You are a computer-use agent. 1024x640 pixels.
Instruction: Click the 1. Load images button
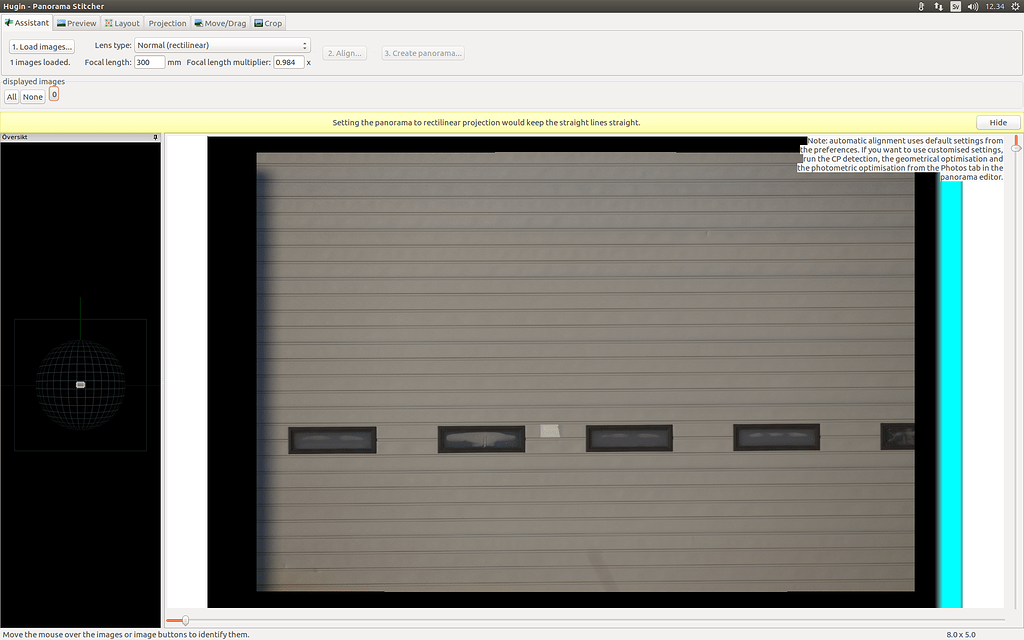(x=41, y=46)
